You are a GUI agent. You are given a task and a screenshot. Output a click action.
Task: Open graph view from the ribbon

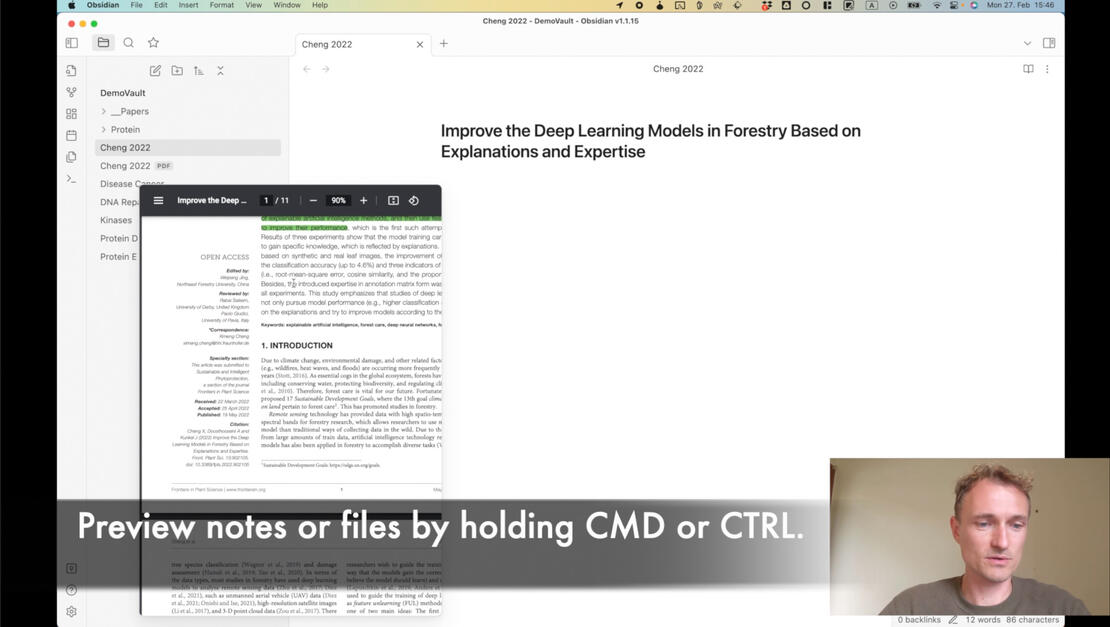click(x=71, y=92)
